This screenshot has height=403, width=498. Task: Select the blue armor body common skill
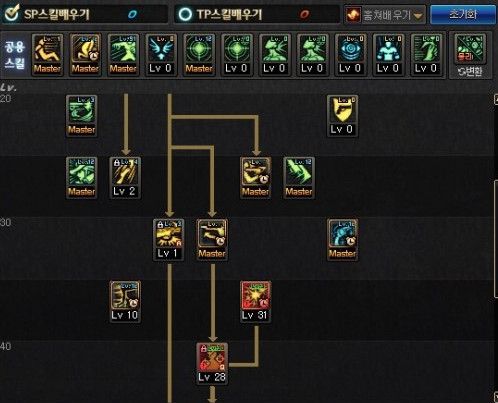(x=388, y=55)
